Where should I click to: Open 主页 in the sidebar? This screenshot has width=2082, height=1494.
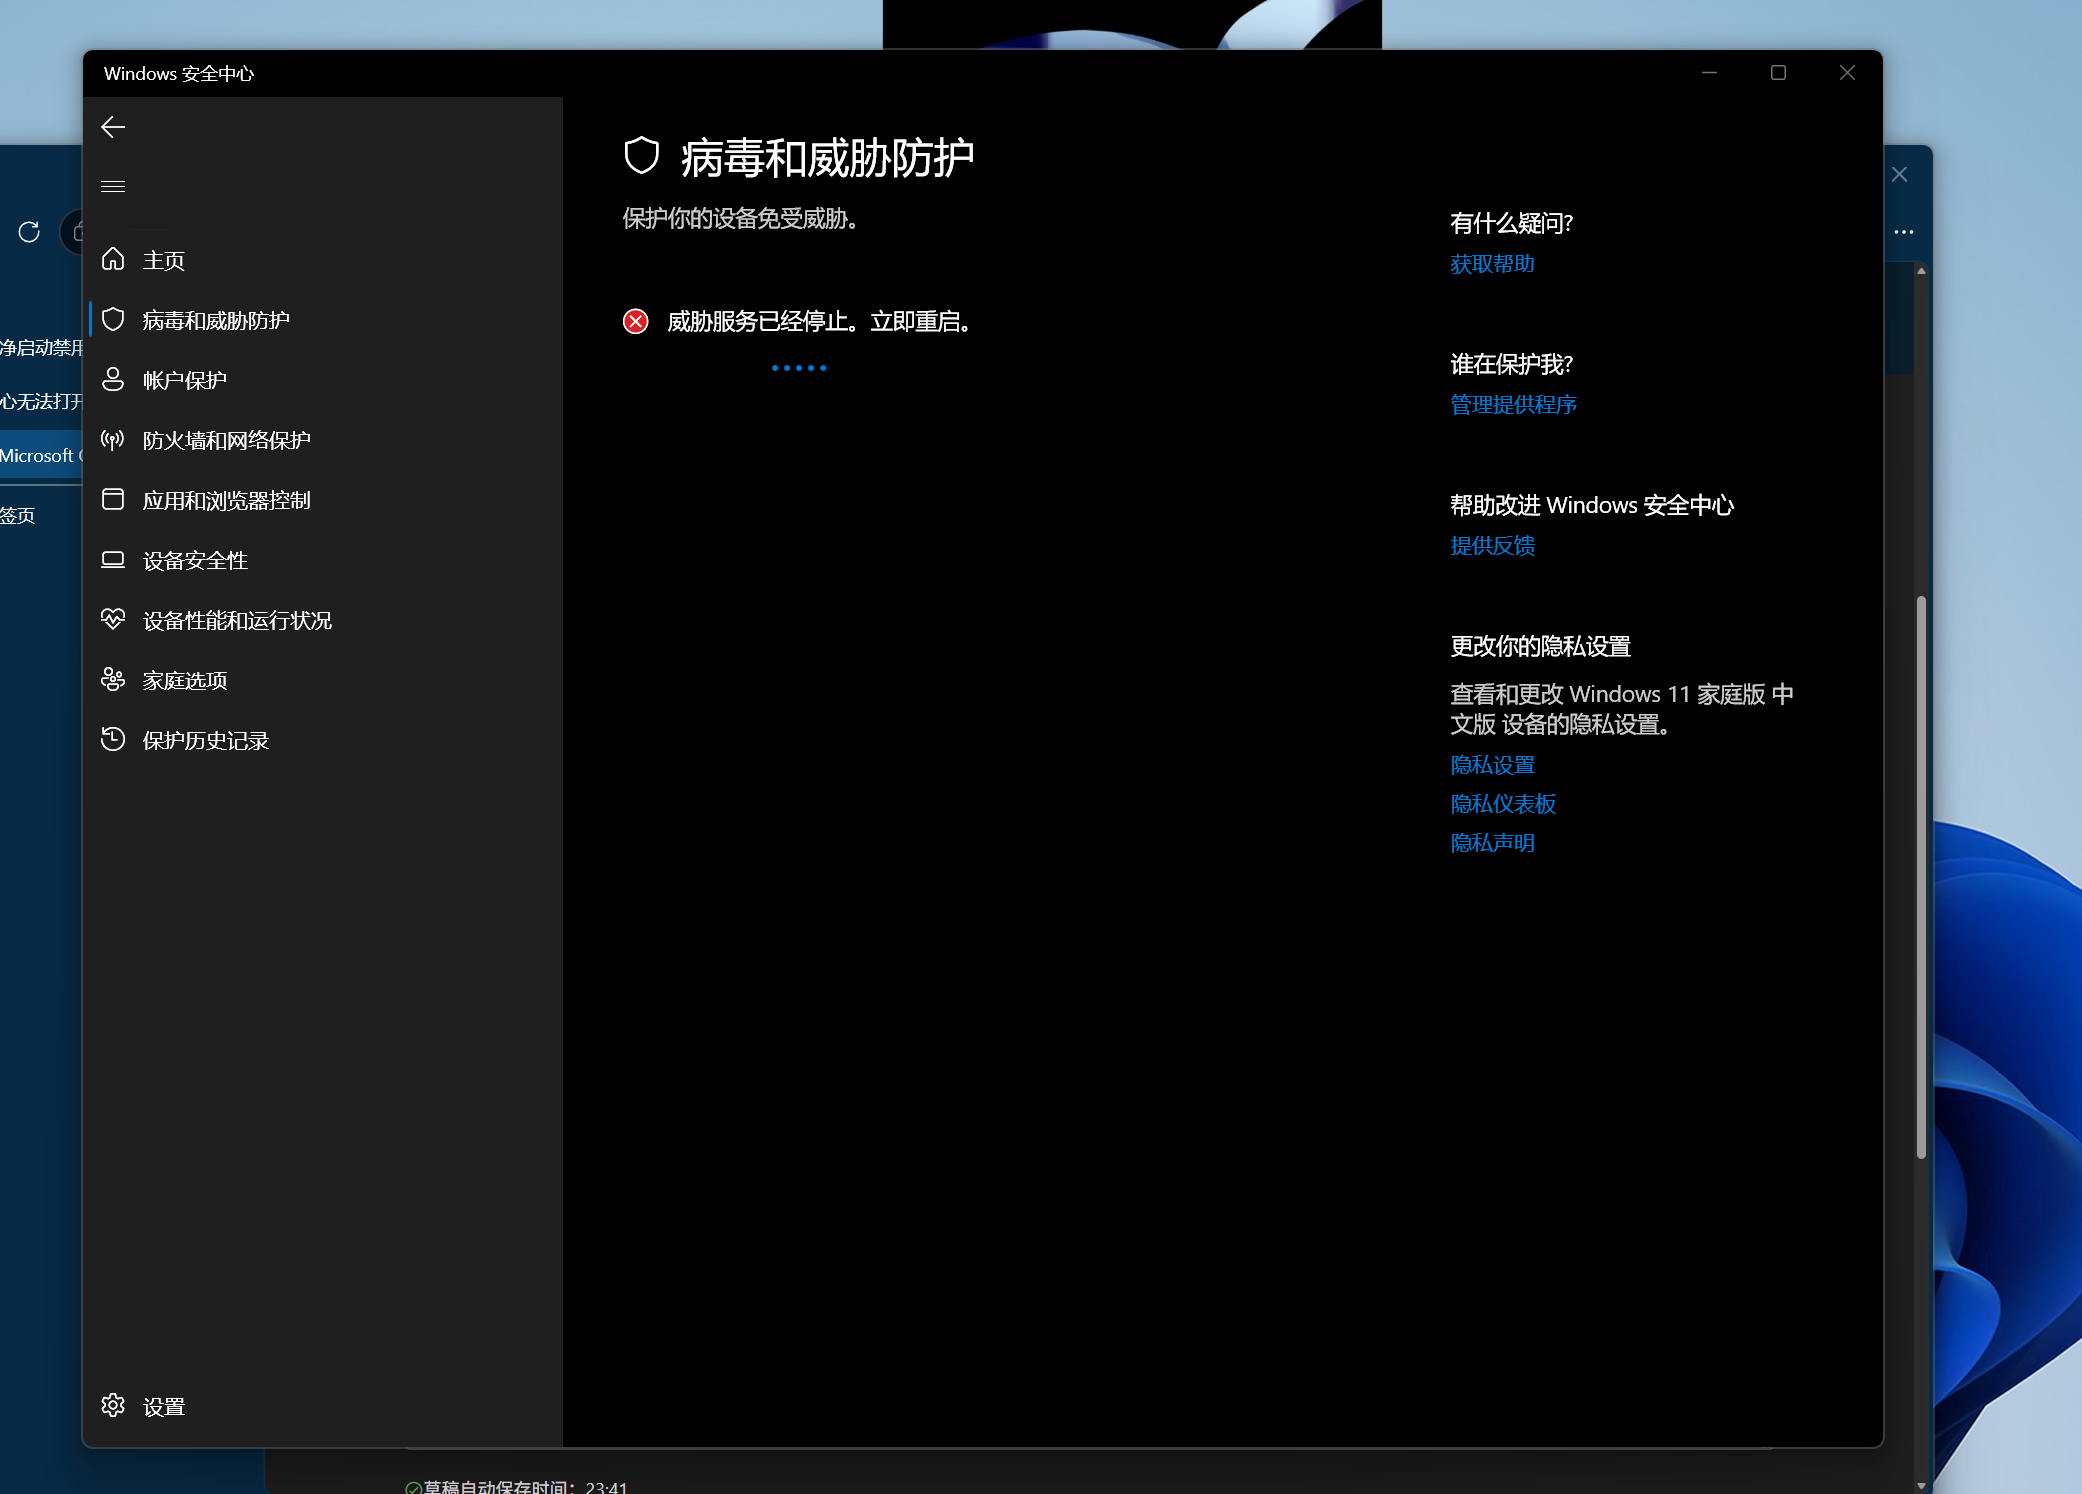tap(323, 260)
